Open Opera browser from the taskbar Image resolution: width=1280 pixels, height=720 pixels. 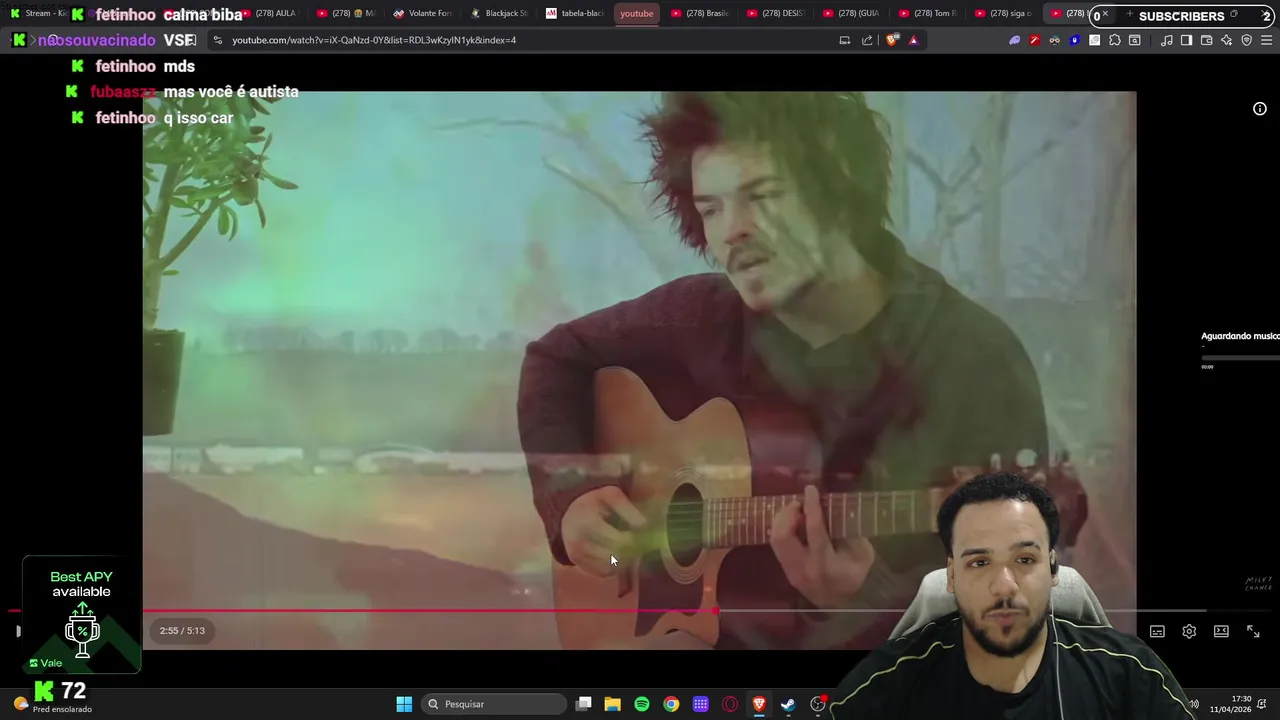tap(730, 704)
